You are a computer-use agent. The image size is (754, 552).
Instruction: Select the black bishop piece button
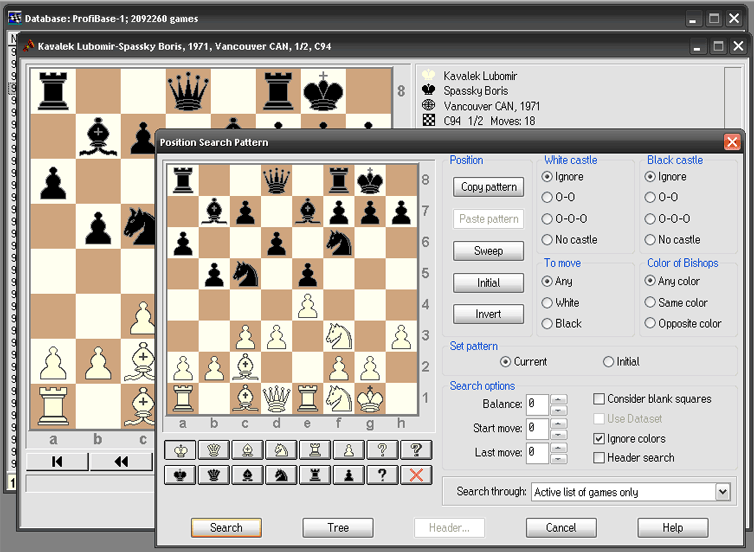(247, 475)
